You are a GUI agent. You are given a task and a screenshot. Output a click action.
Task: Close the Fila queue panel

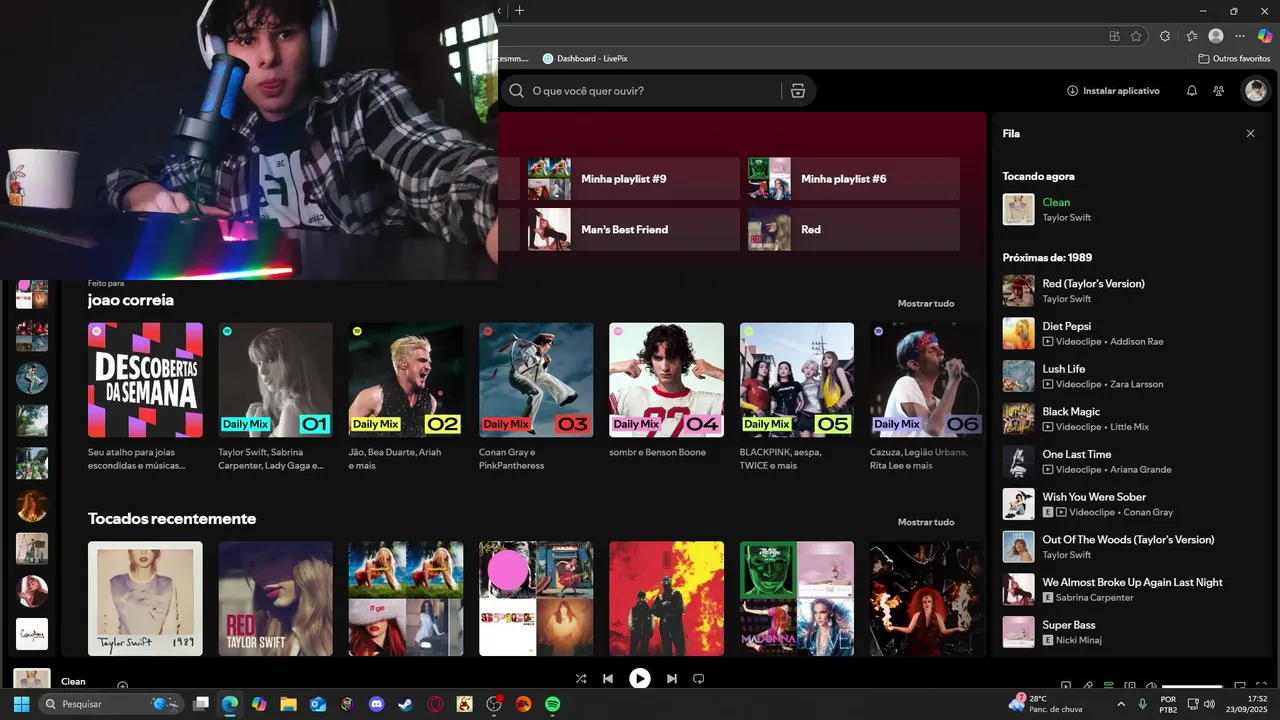(x=1250, y=133)
